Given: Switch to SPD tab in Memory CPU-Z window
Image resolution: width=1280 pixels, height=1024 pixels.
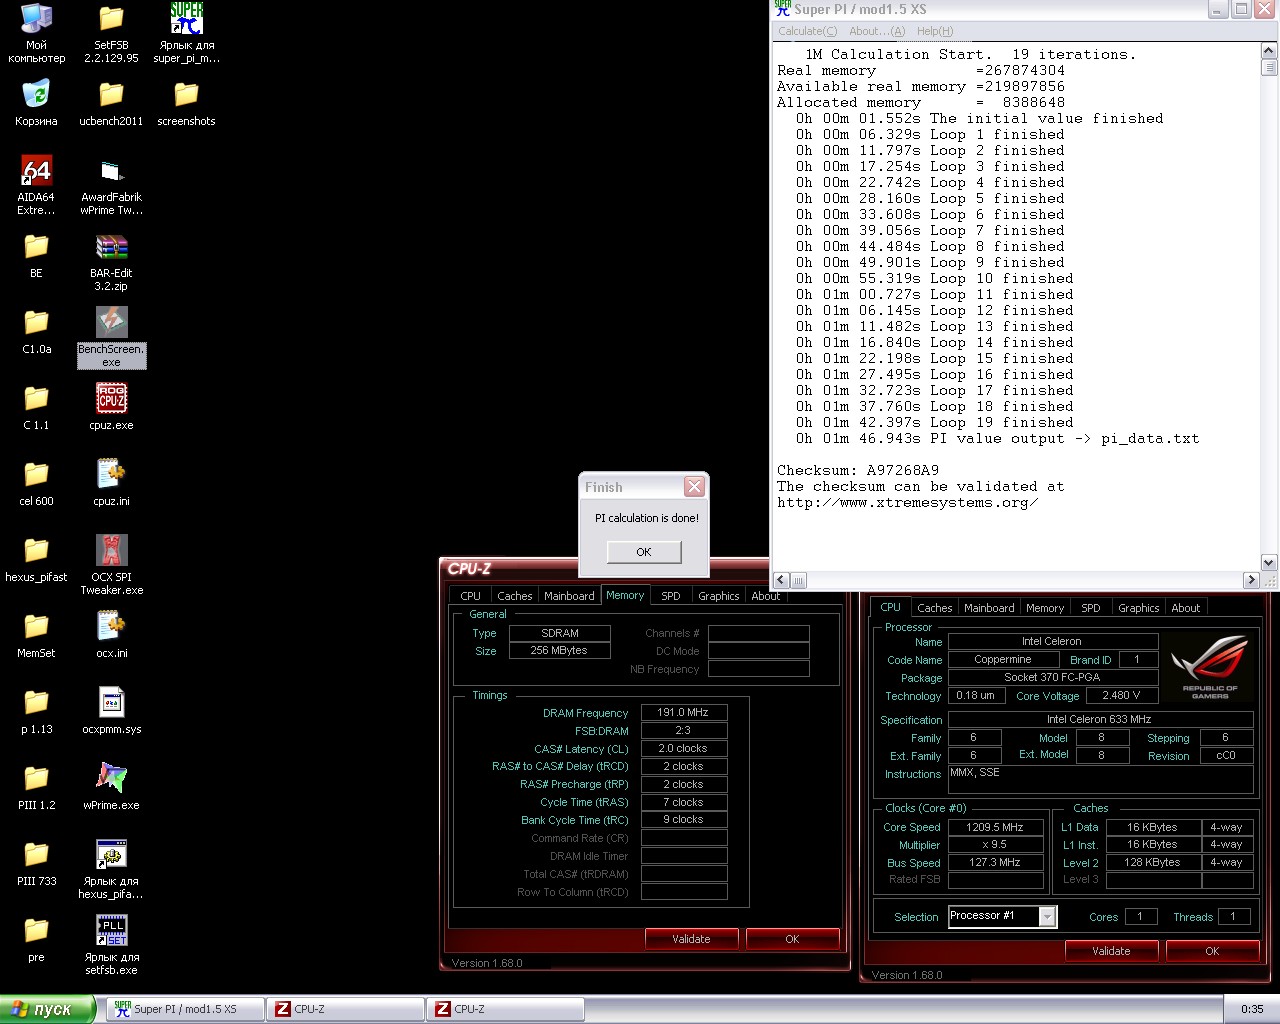Looking at the screenshot, I should click(671, 596).
